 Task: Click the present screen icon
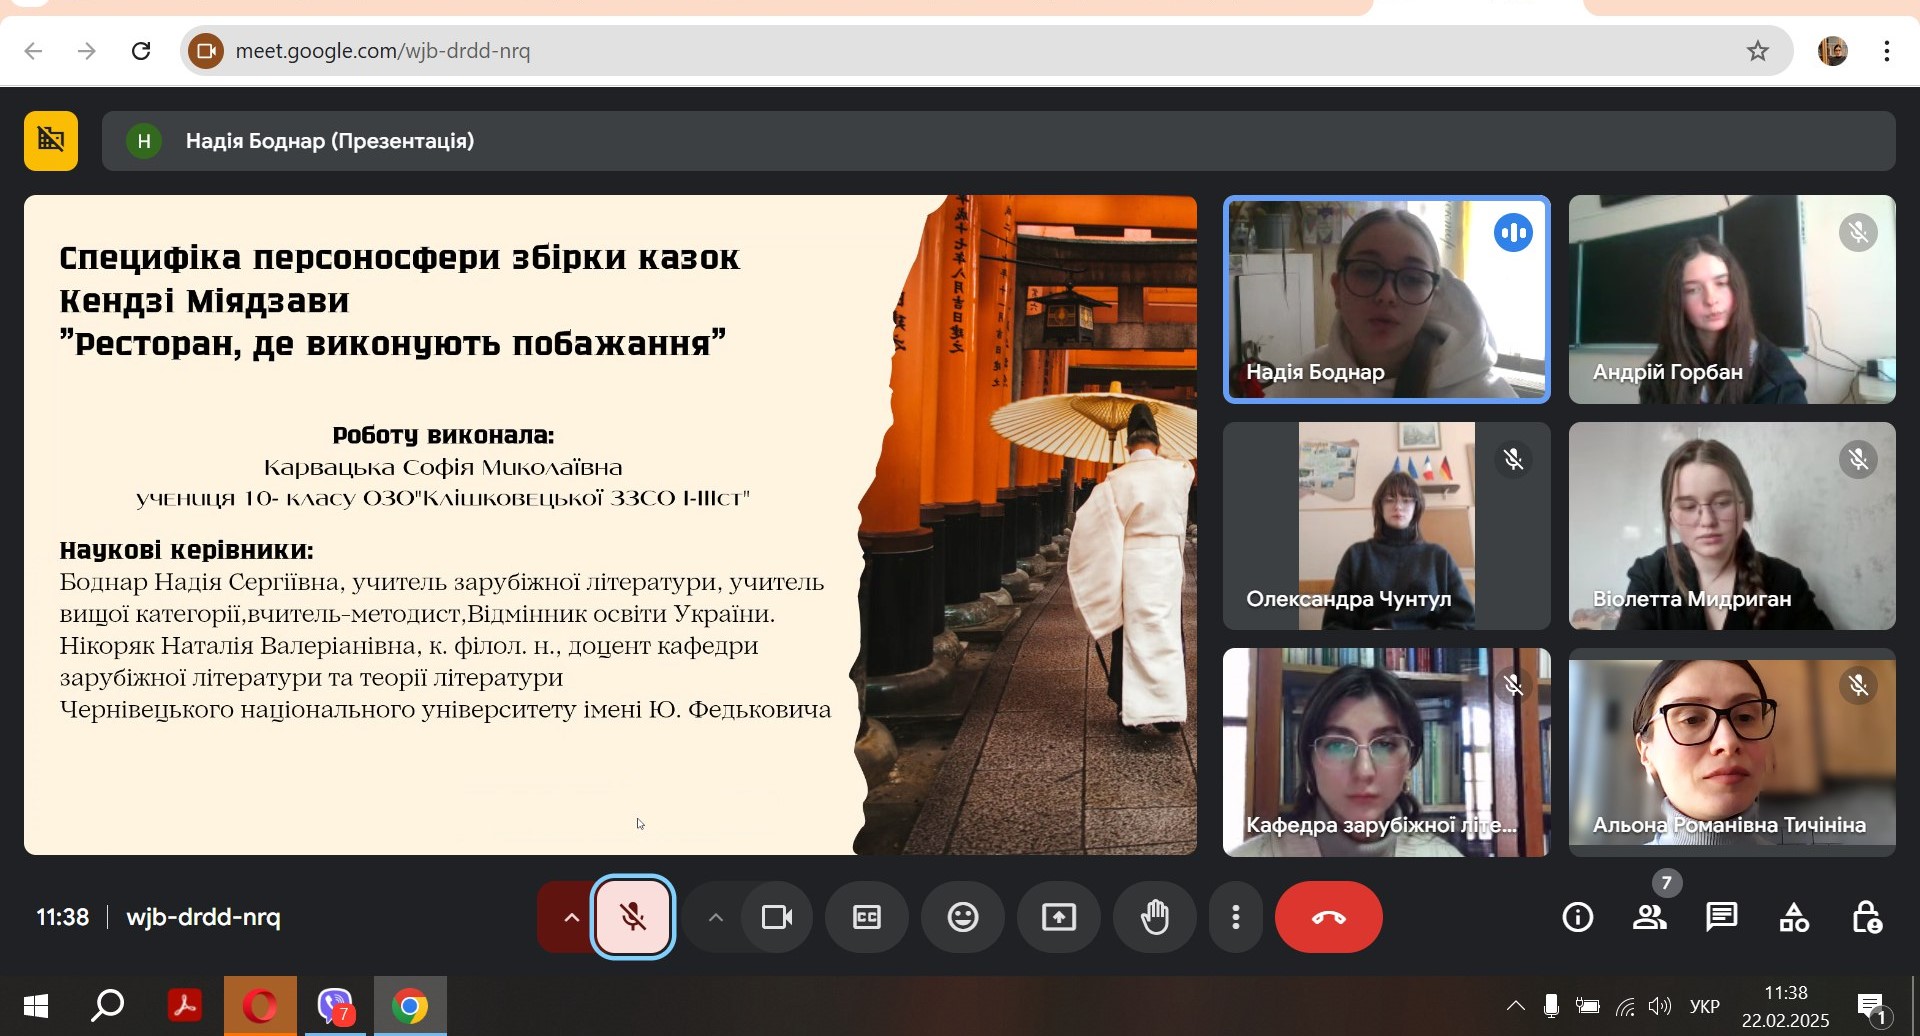coord(1059,917)
